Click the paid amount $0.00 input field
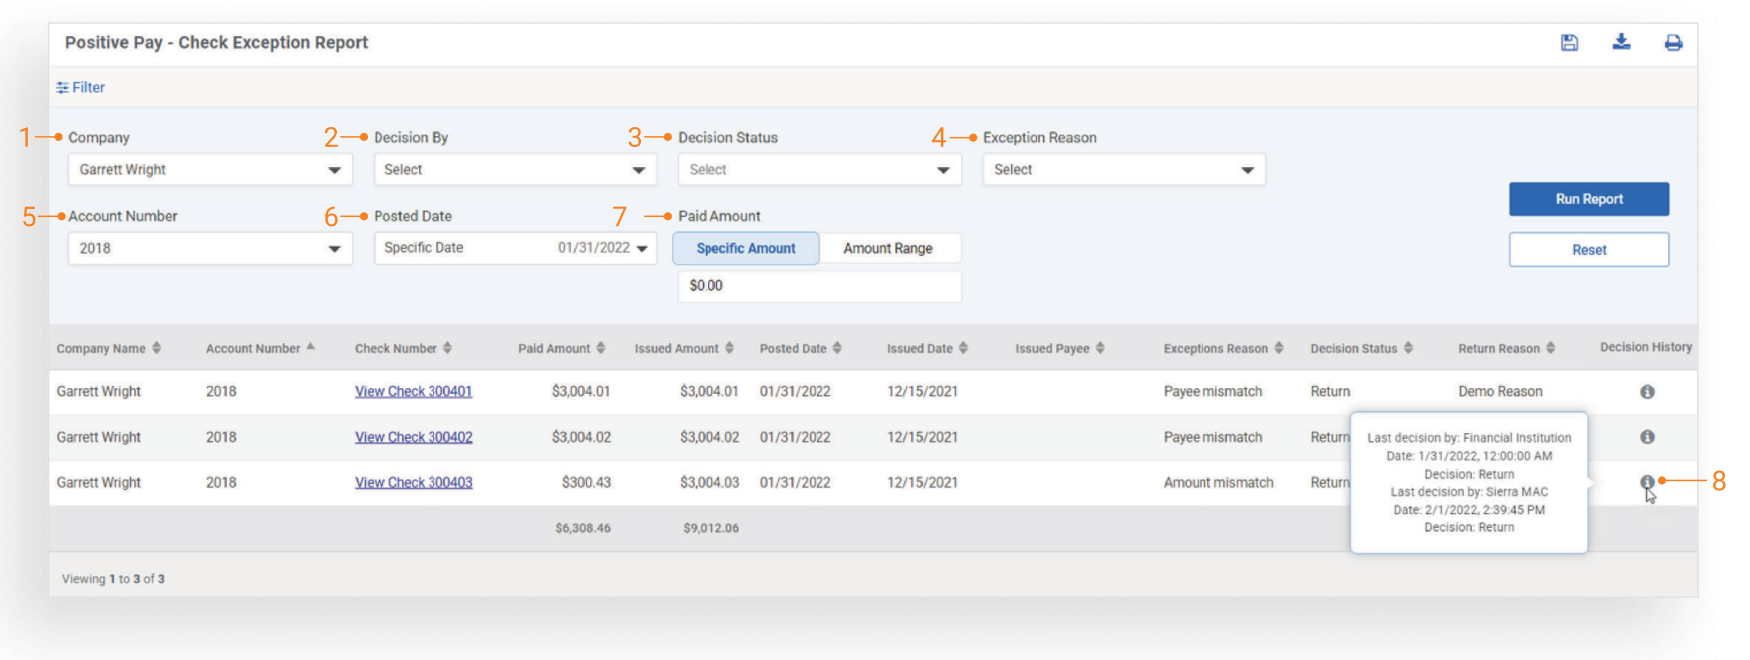 pos(819,286)
